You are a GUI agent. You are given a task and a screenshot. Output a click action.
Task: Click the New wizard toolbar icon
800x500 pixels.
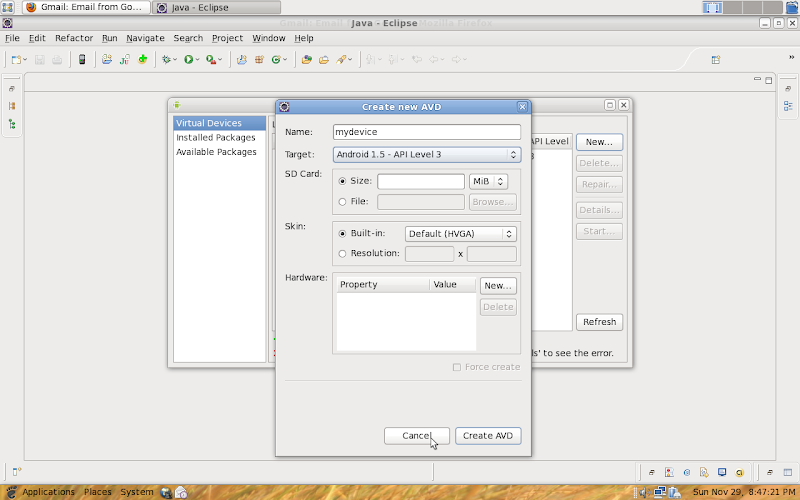pos(16,60)
